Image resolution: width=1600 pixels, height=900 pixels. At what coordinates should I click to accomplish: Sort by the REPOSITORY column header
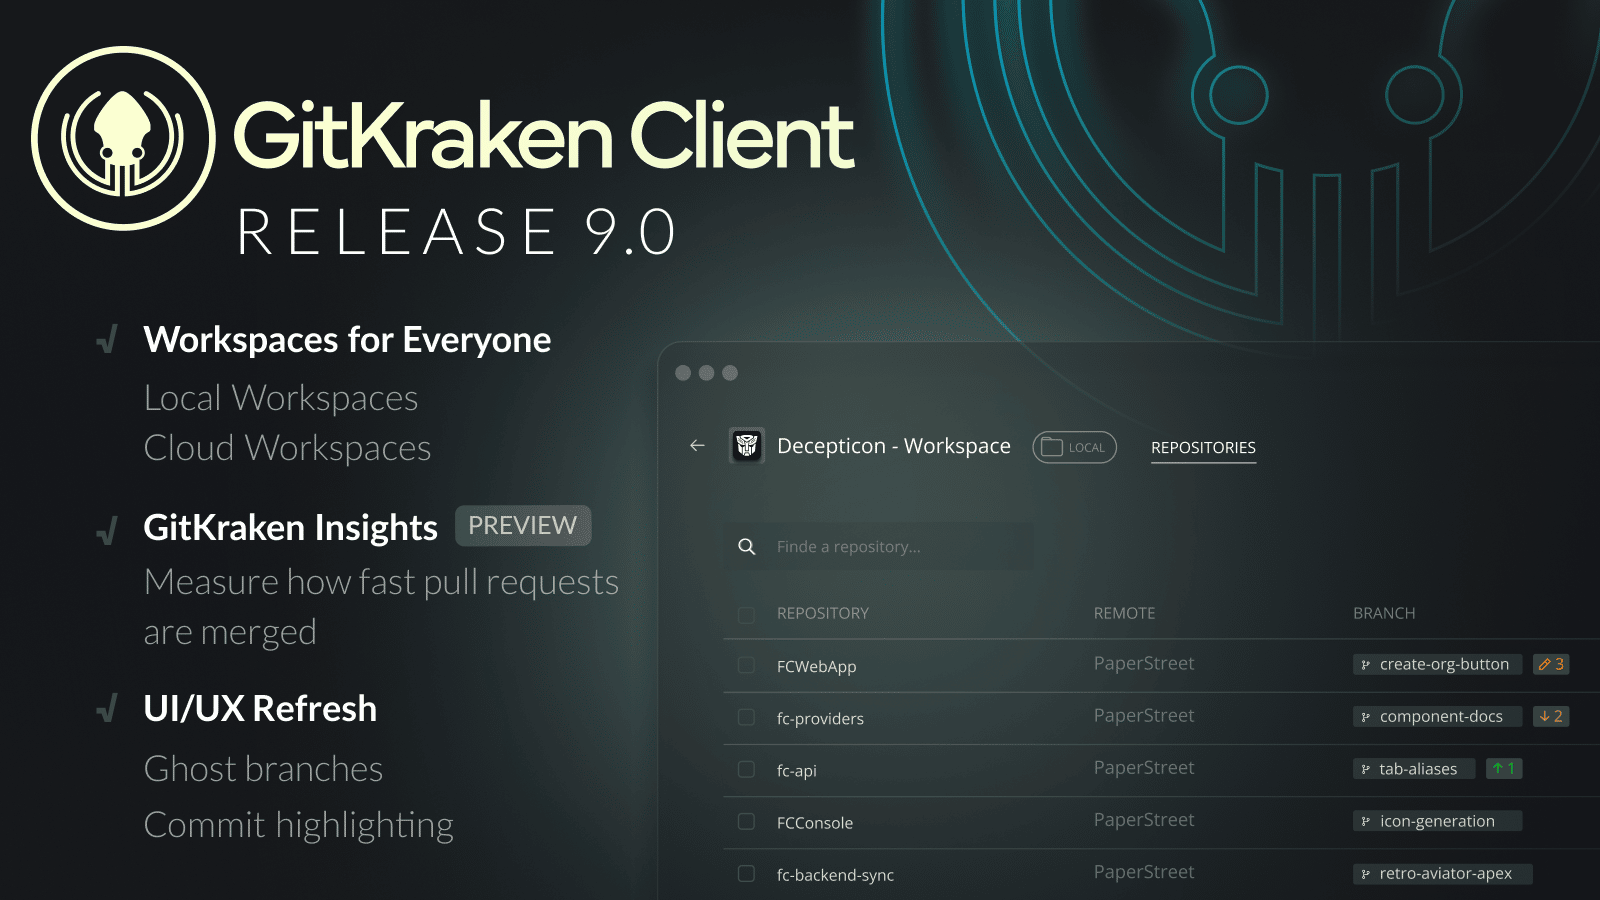823,613
